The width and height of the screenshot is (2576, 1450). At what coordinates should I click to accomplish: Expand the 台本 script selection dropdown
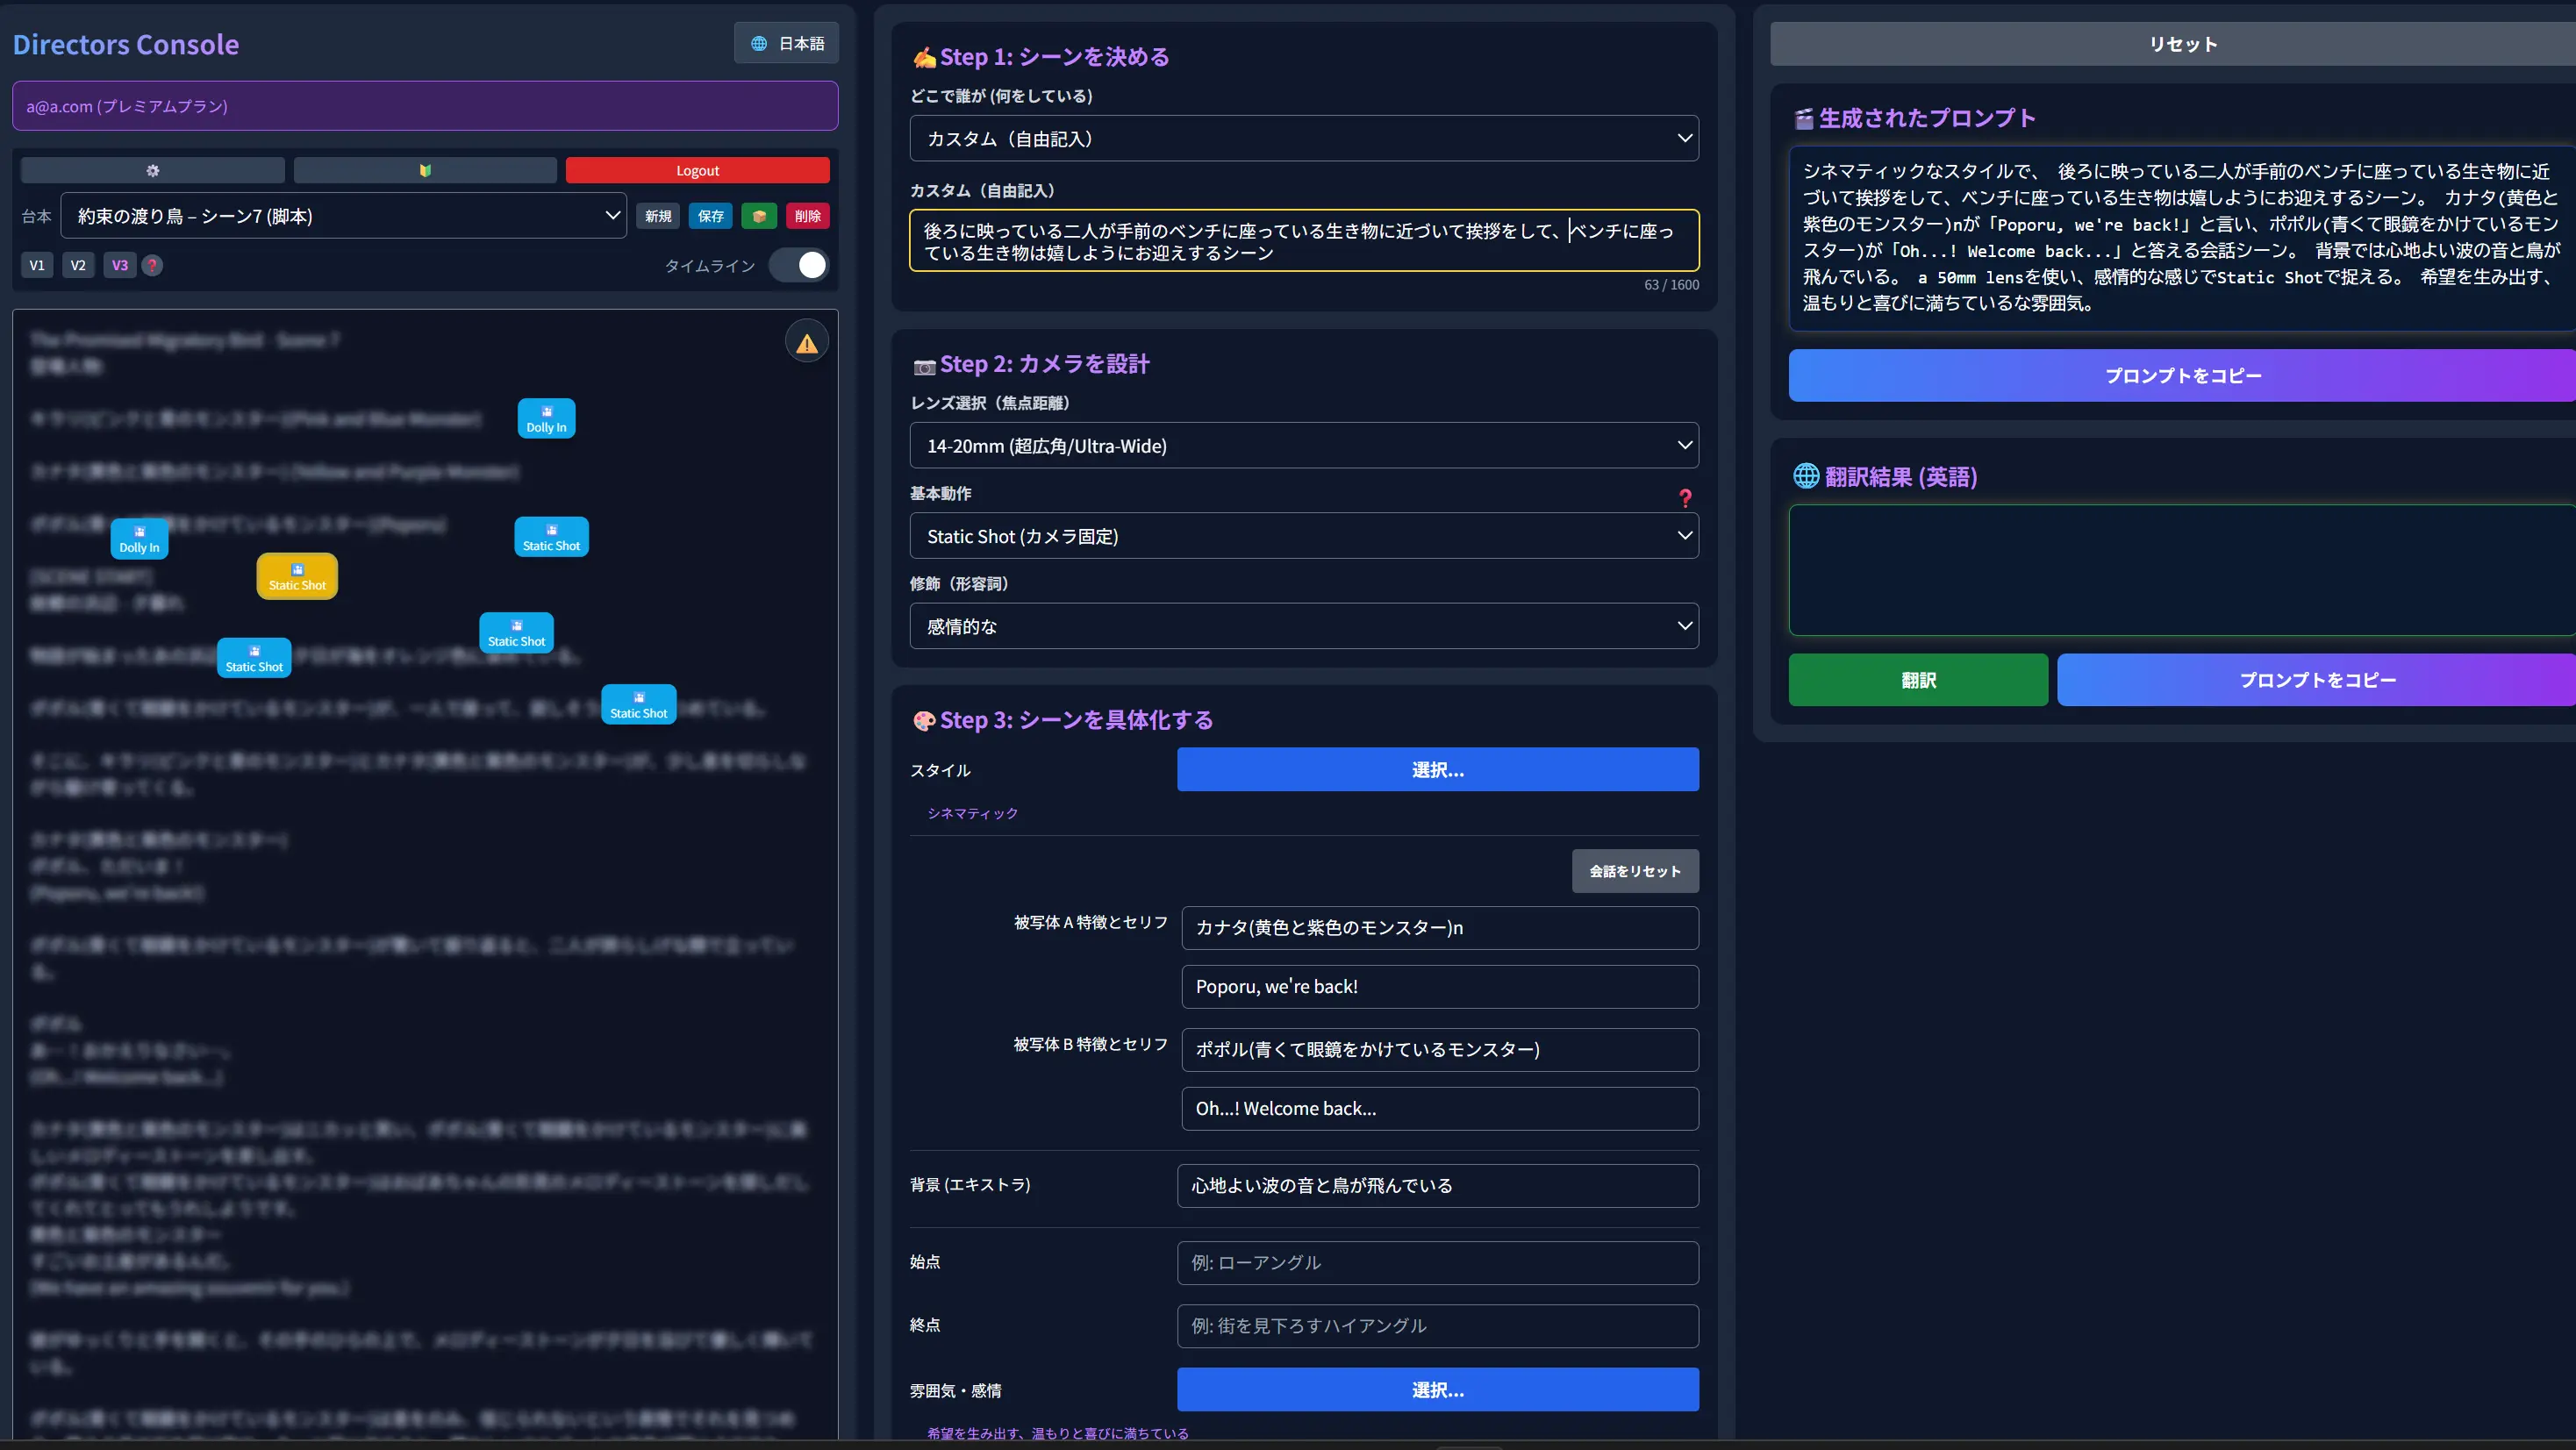click(343, 216)
